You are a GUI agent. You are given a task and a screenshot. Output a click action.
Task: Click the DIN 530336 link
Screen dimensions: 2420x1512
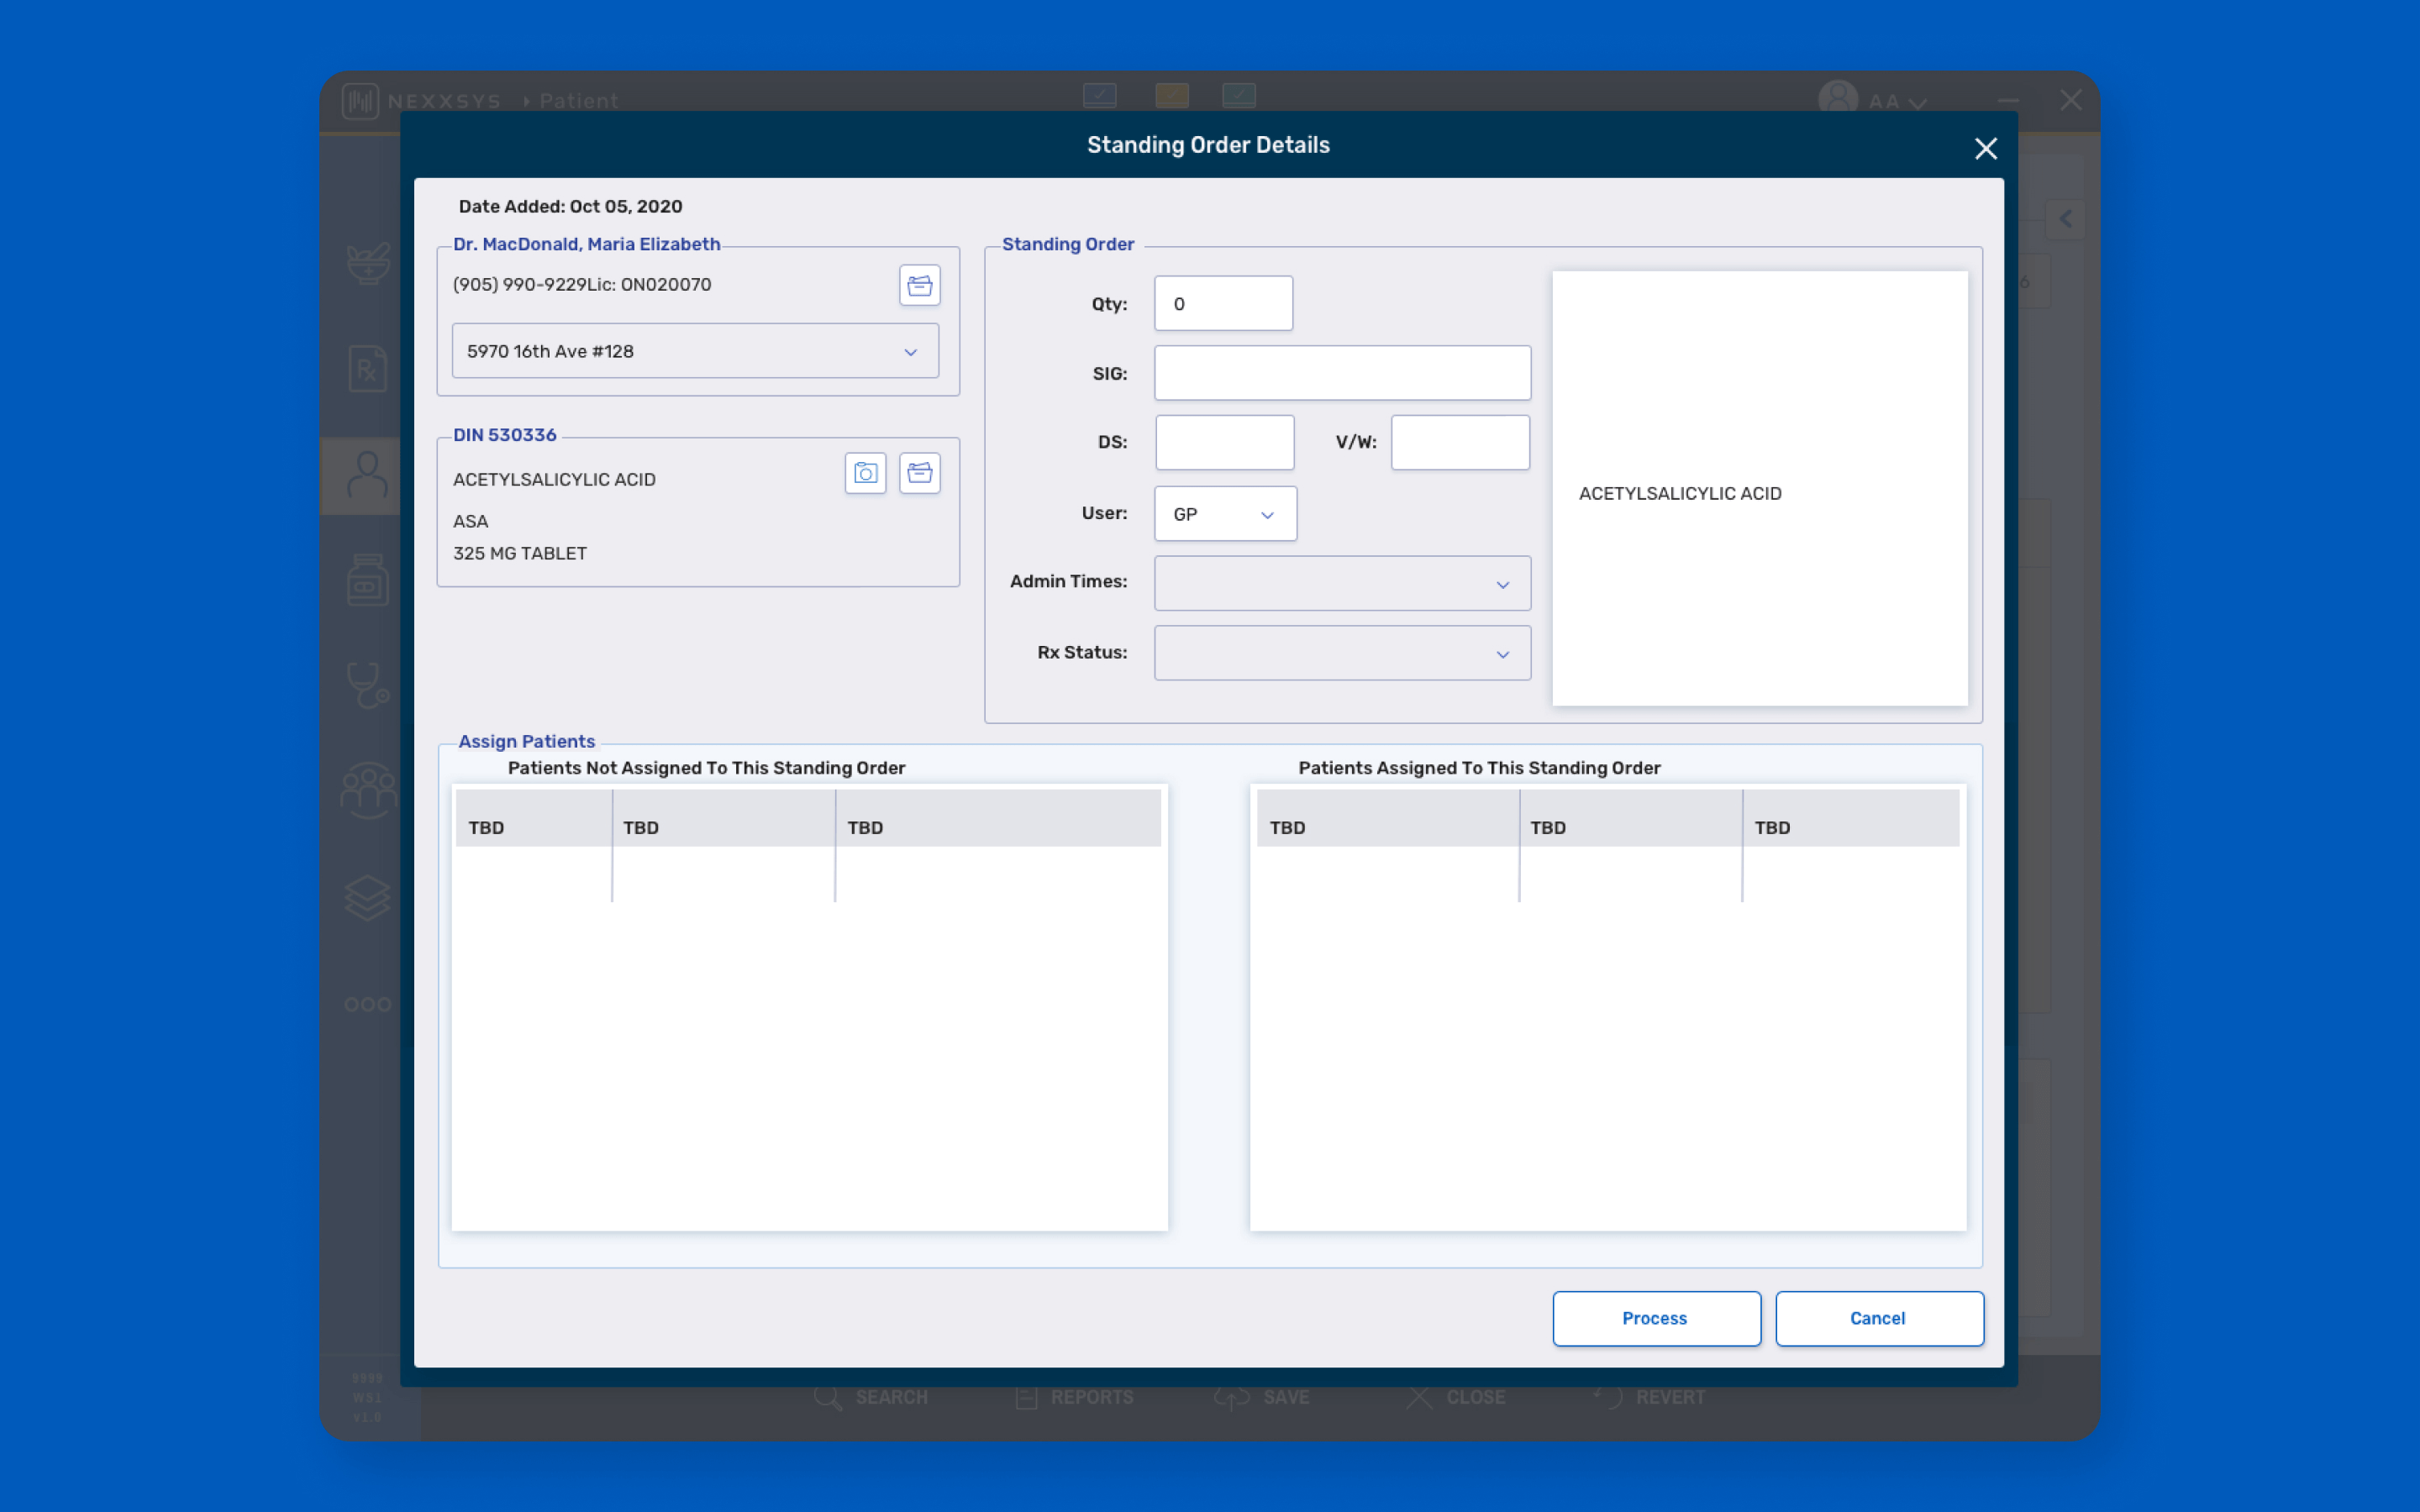point(504,435)
